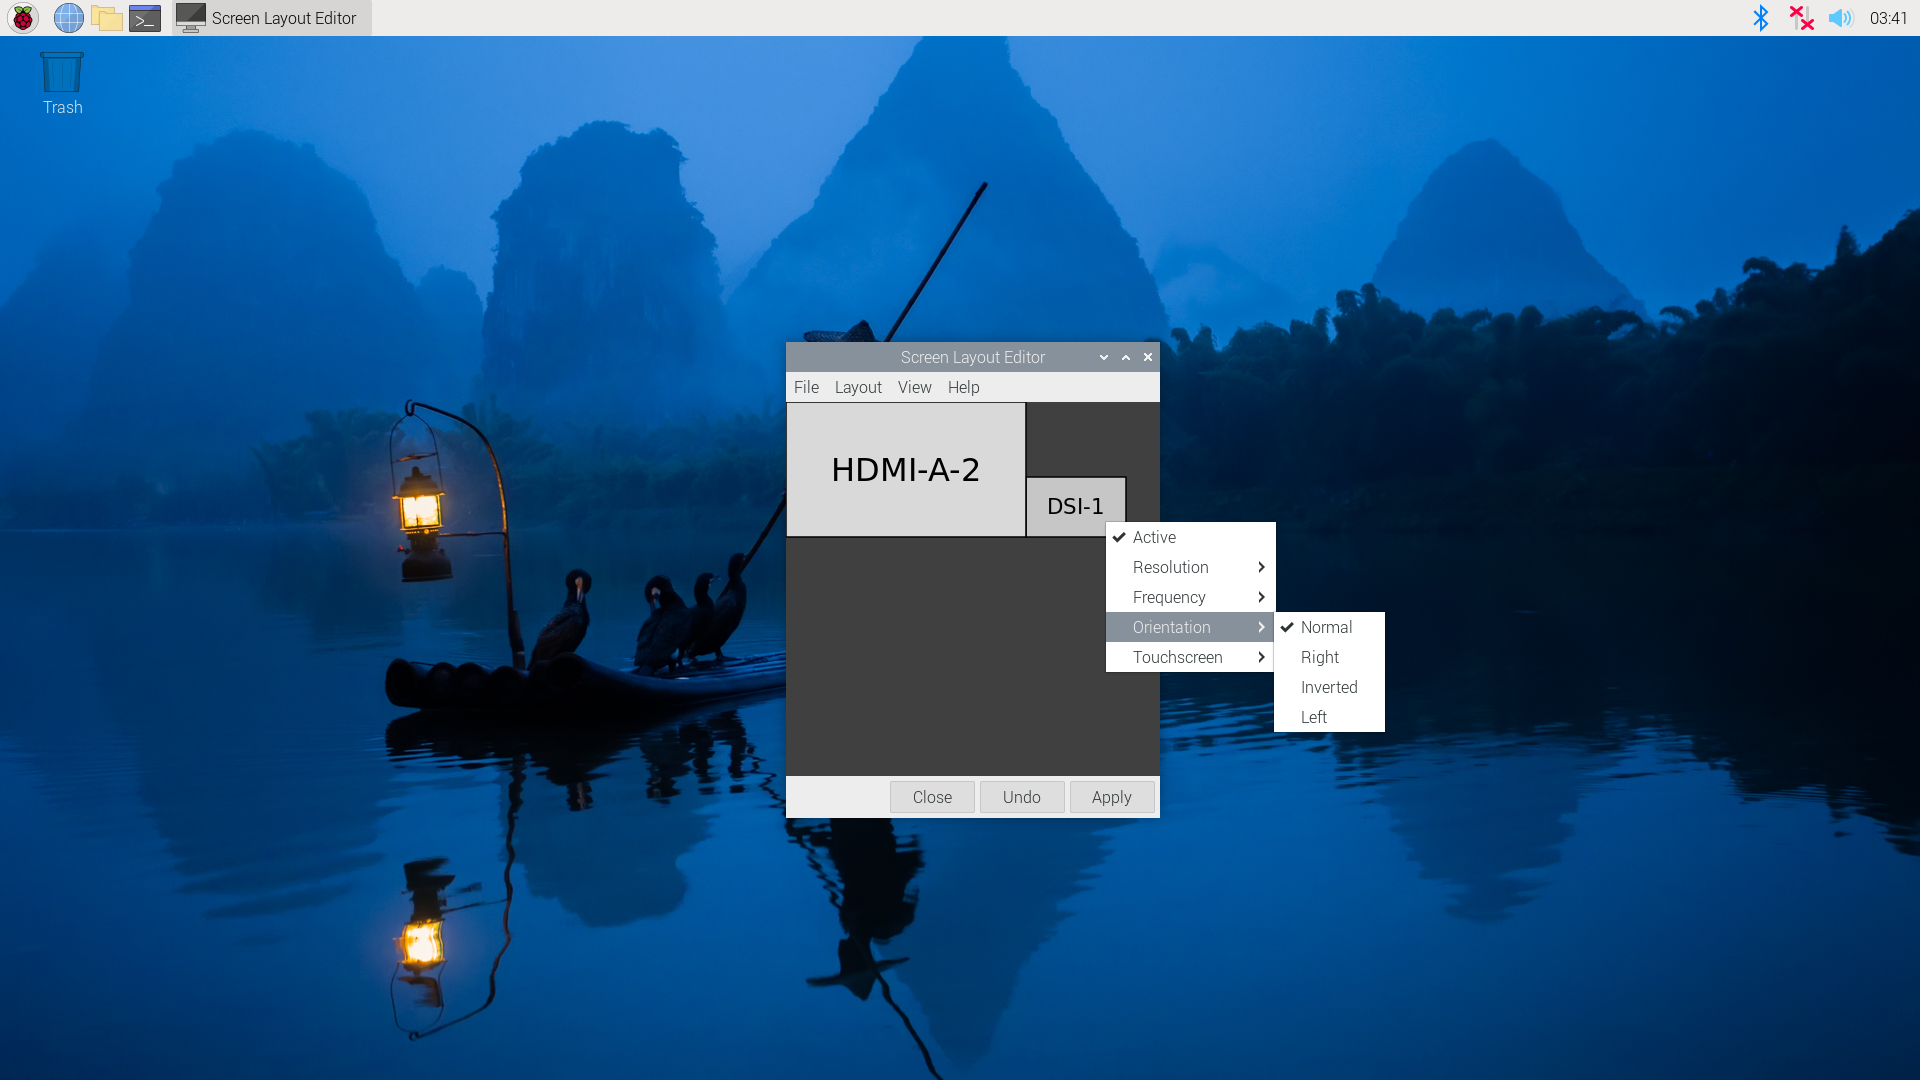
Task: Select the Inverted orientation option
Action: (1328, 687)
